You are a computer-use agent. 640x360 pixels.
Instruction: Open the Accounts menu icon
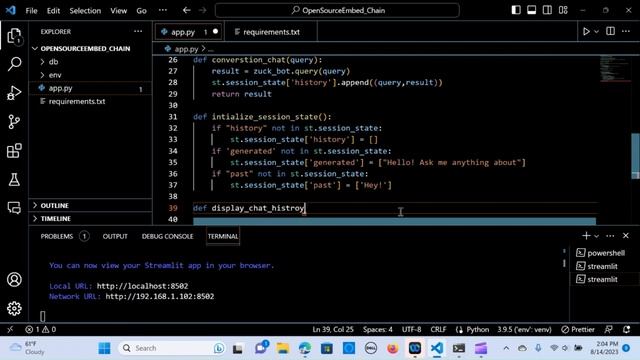tap(14, 280)
